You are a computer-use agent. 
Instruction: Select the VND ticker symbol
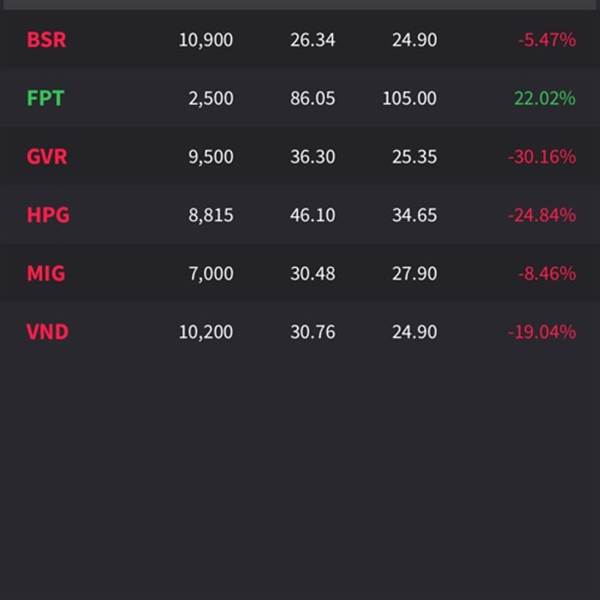pyautogui.click(x=47, y=332)
